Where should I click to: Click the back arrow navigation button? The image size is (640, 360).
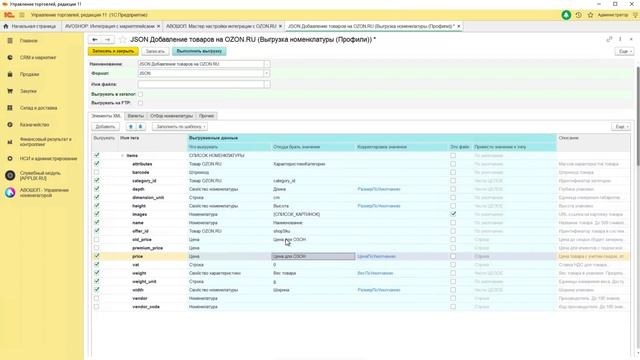[x=95, y=40]
